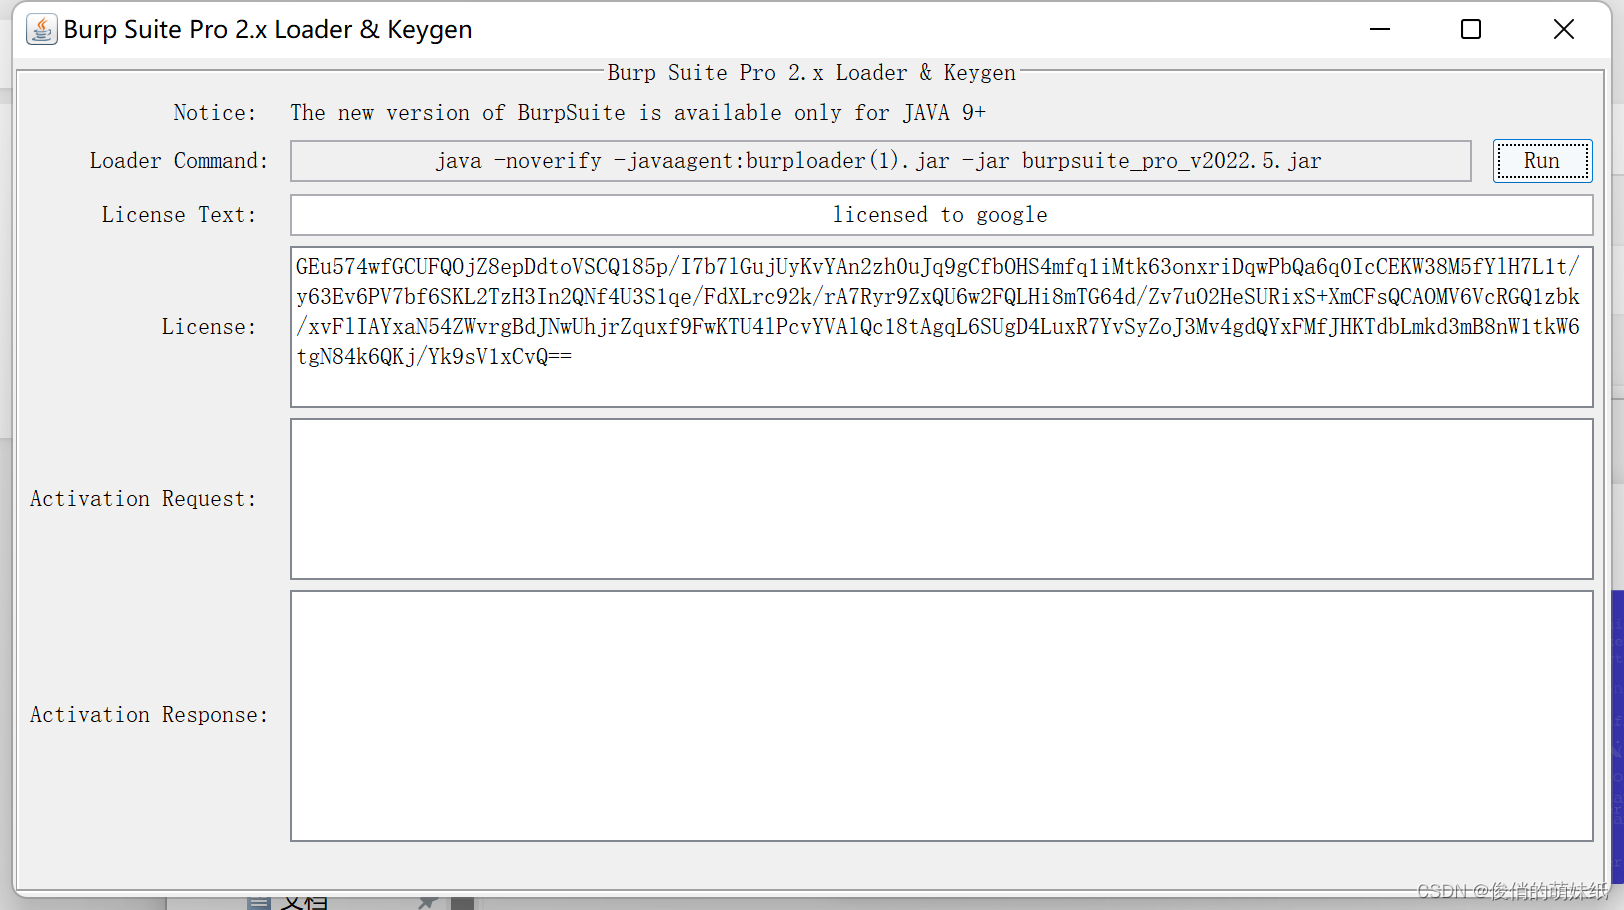Click the 'Notice:' label
1624x910 pixels.
click(x=214, y=113)
